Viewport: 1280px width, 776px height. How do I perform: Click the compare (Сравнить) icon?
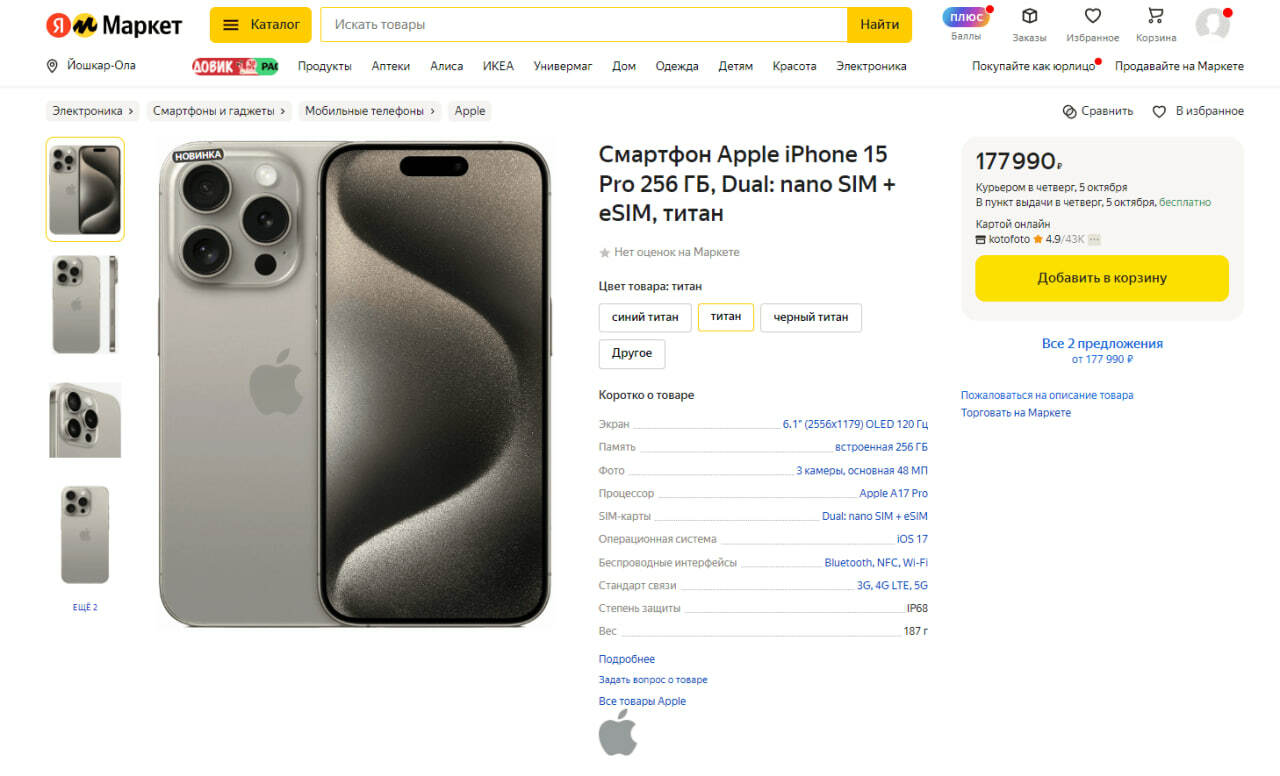coord(1069,111)
